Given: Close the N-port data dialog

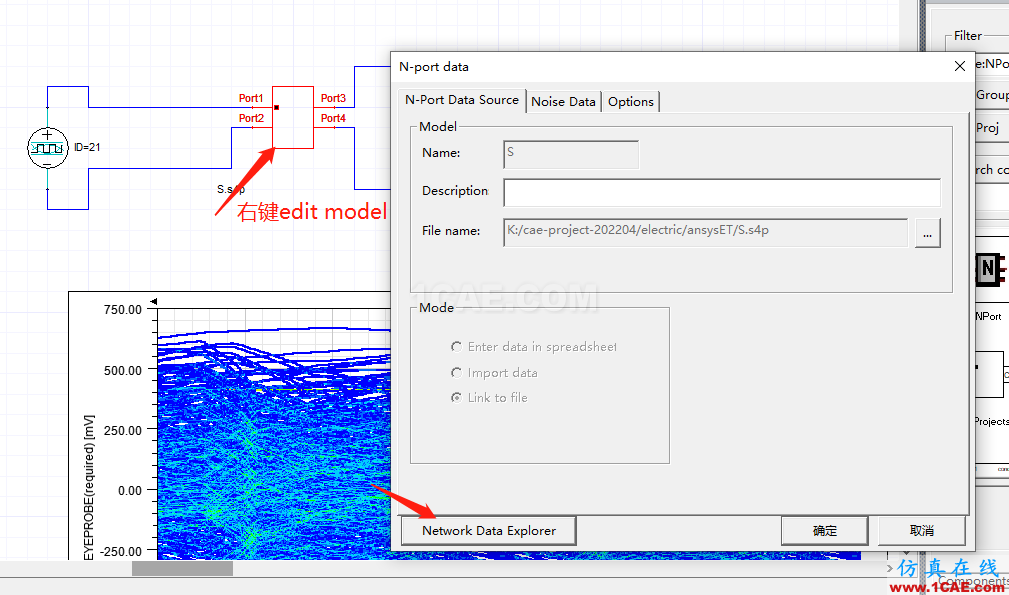Looking at the screenshot, I should (x=959, y=66).
